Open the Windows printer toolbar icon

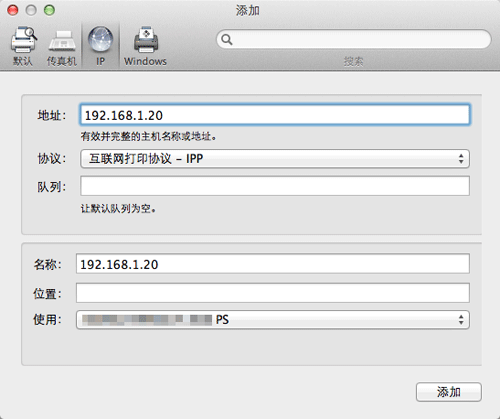pos(146,40)
